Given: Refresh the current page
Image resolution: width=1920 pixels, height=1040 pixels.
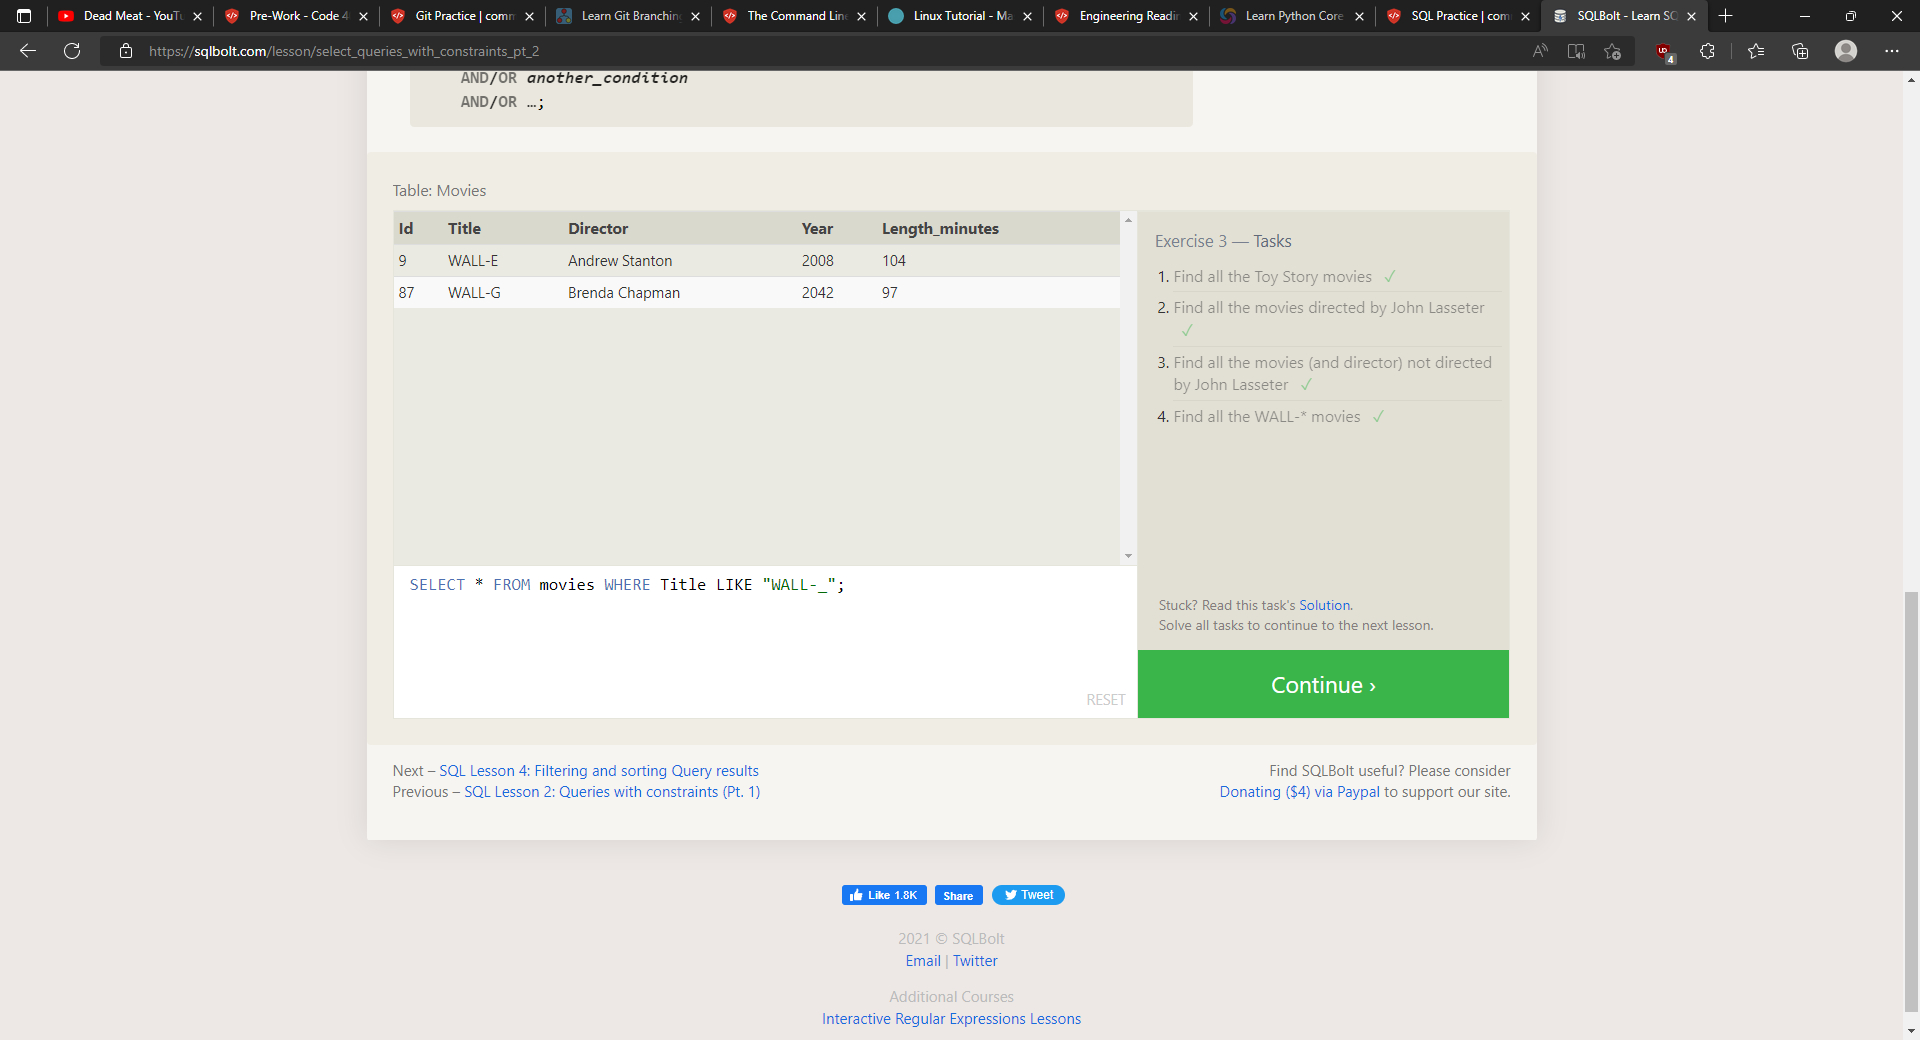Looking at the screenshot, I should tap(72, 51).
